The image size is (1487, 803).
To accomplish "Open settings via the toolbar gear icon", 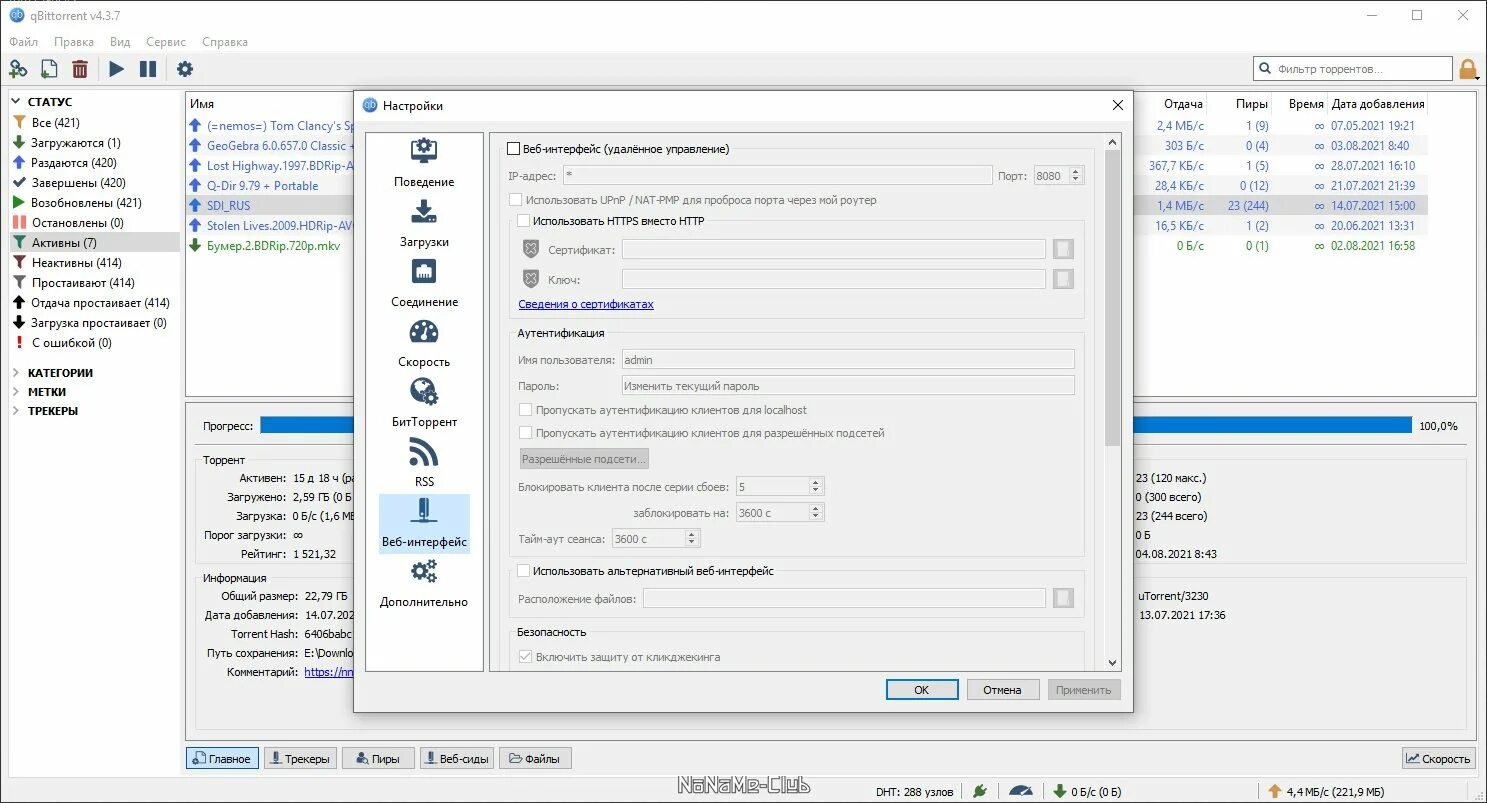I will 185,69.
